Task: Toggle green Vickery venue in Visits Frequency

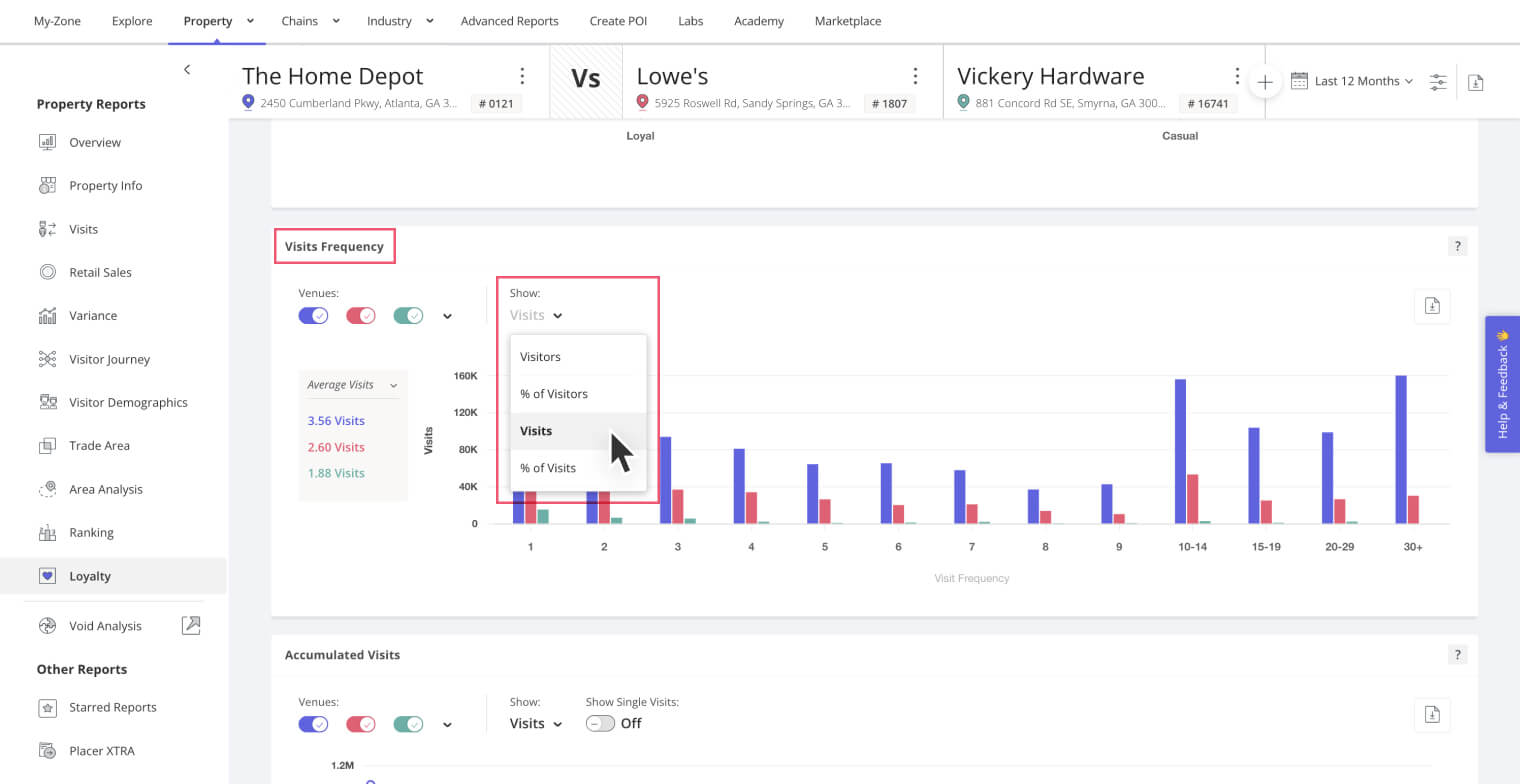Action: [x=409, y=316]
